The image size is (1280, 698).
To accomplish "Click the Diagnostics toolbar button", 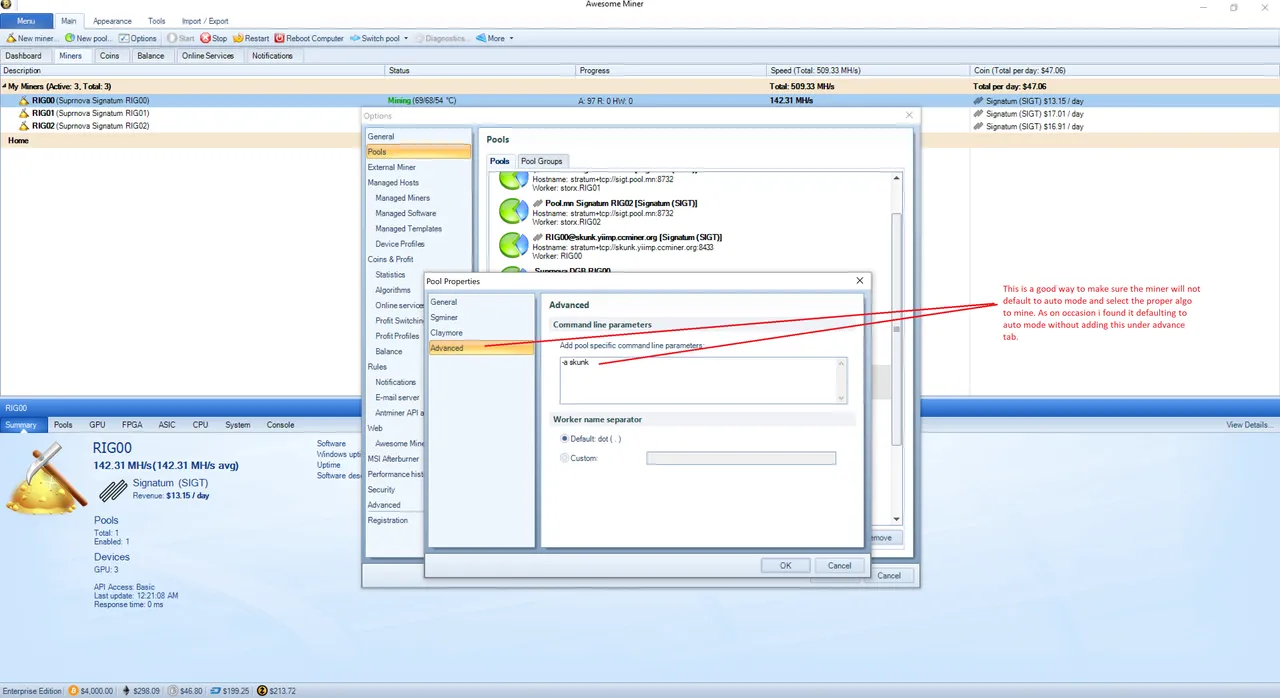I will click(x=440, y=38).
